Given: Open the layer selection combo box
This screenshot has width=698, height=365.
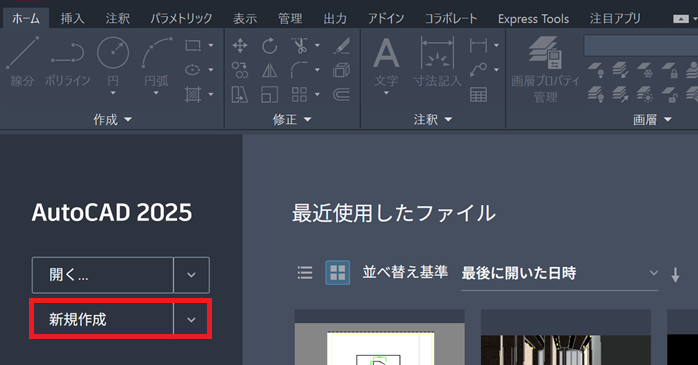Looking at the screenshot, I should [x=641, y=45].
